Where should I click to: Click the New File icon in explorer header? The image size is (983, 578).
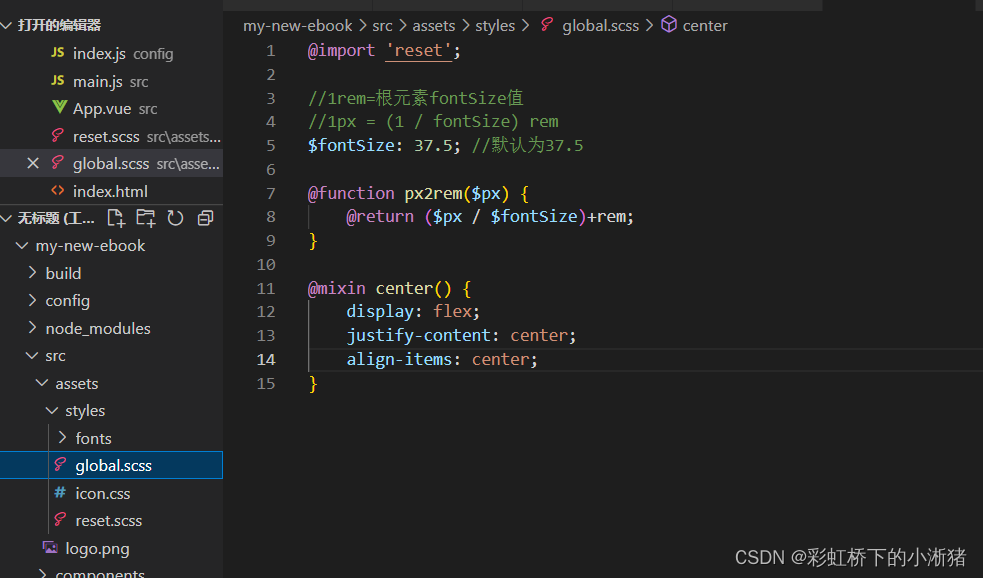point(116,218)
